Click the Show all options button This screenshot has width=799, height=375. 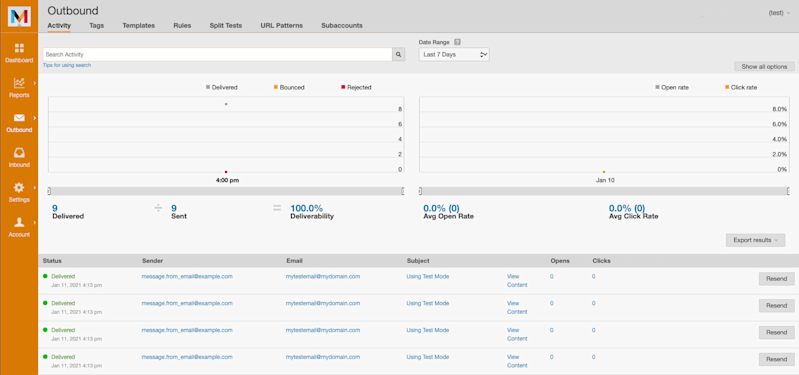[764, 67]
